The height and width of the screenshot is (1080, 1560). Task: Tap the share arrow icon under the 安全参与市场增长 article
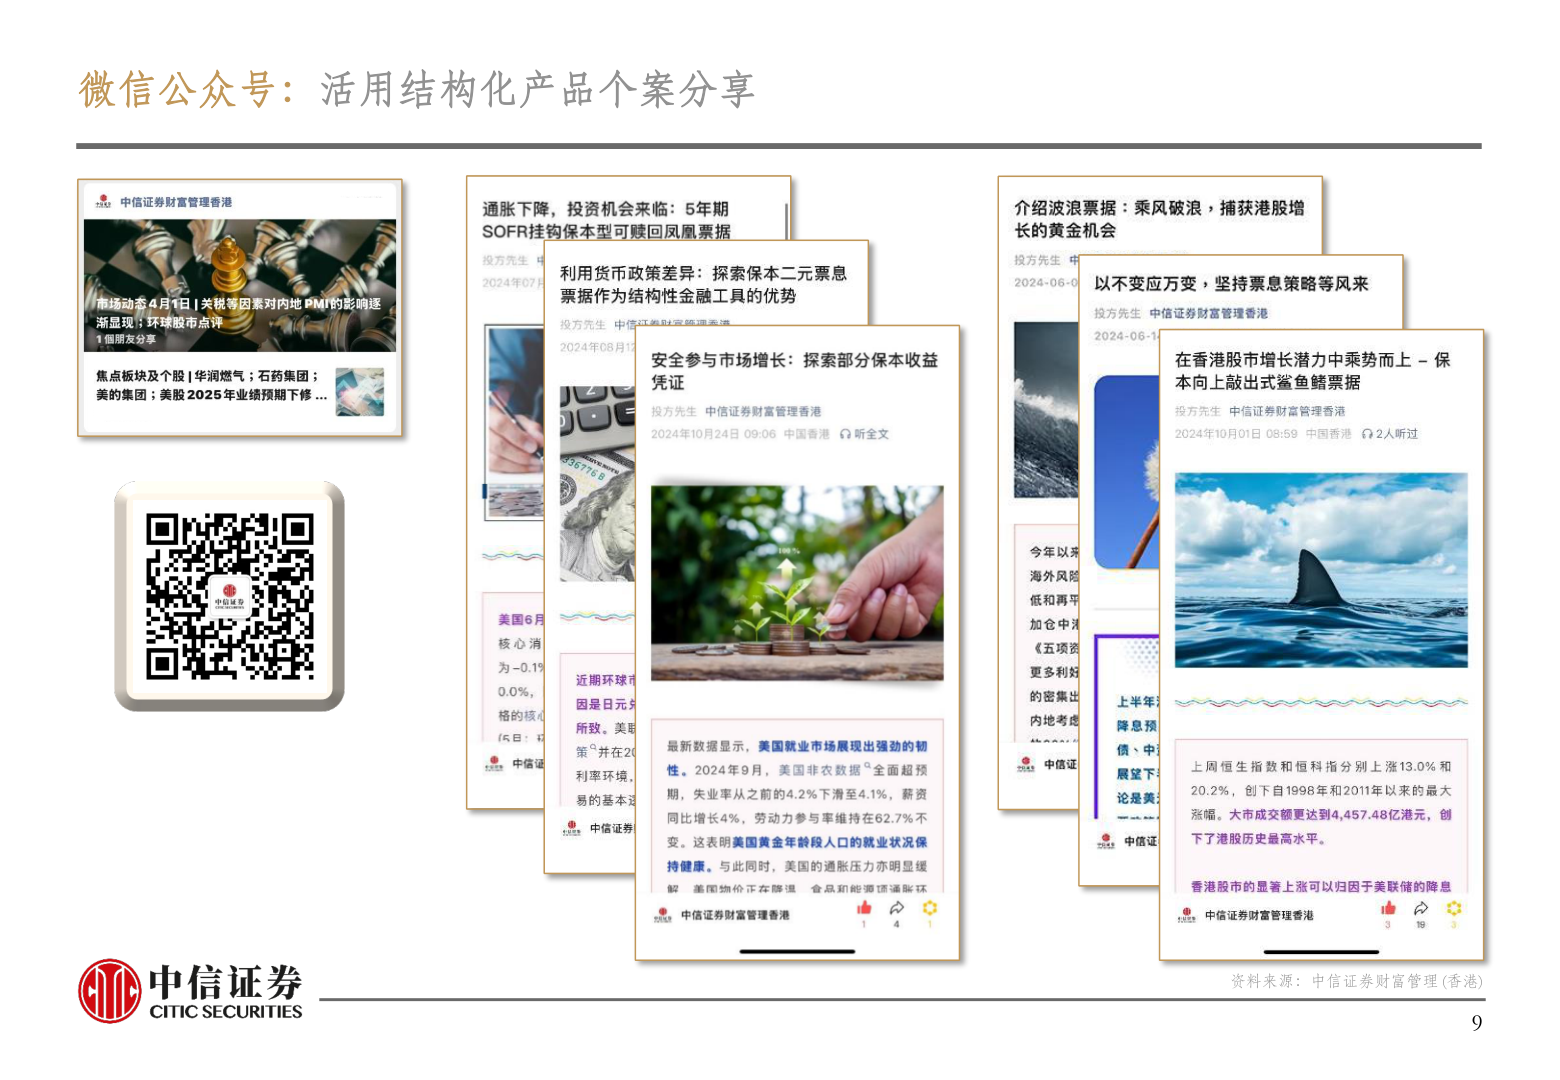898,908
